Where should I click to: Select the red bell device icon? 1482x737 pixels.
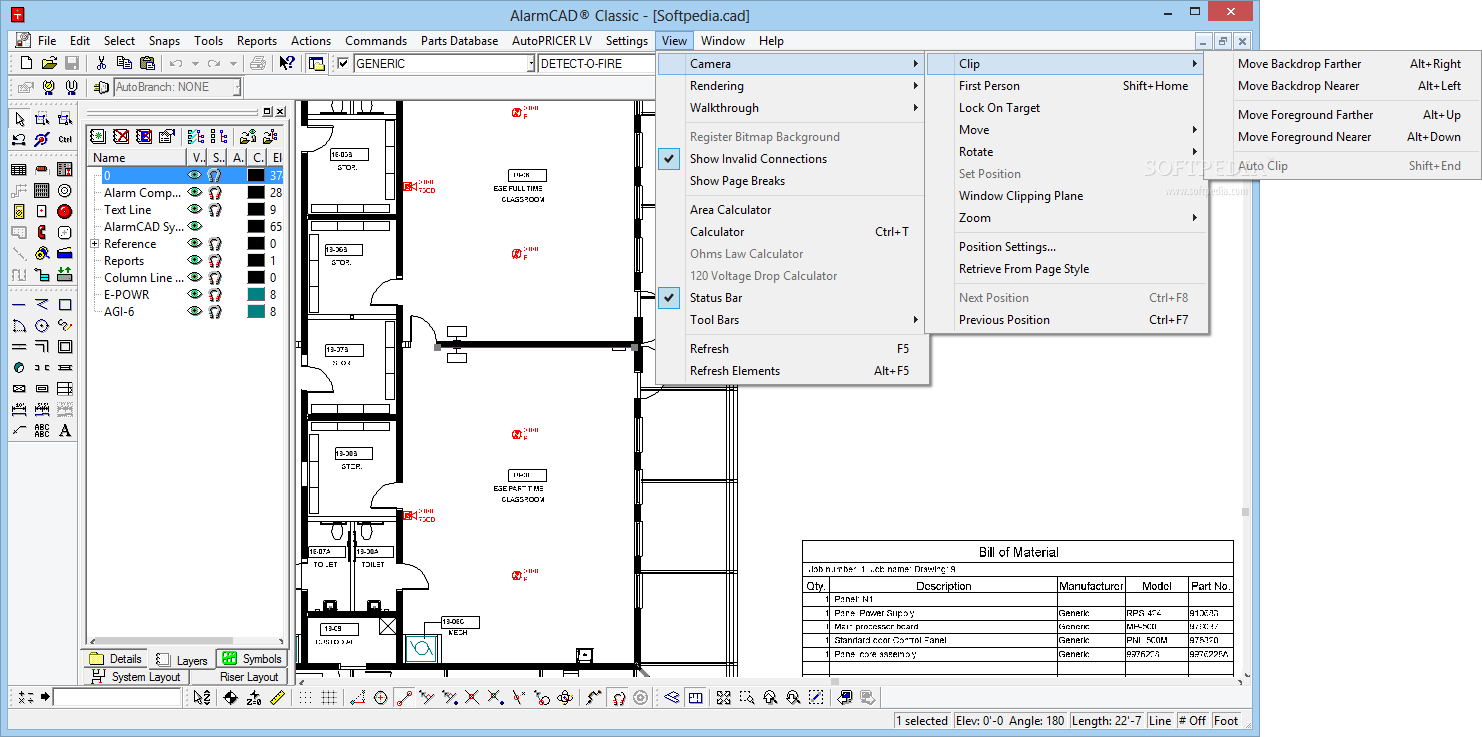65,211
